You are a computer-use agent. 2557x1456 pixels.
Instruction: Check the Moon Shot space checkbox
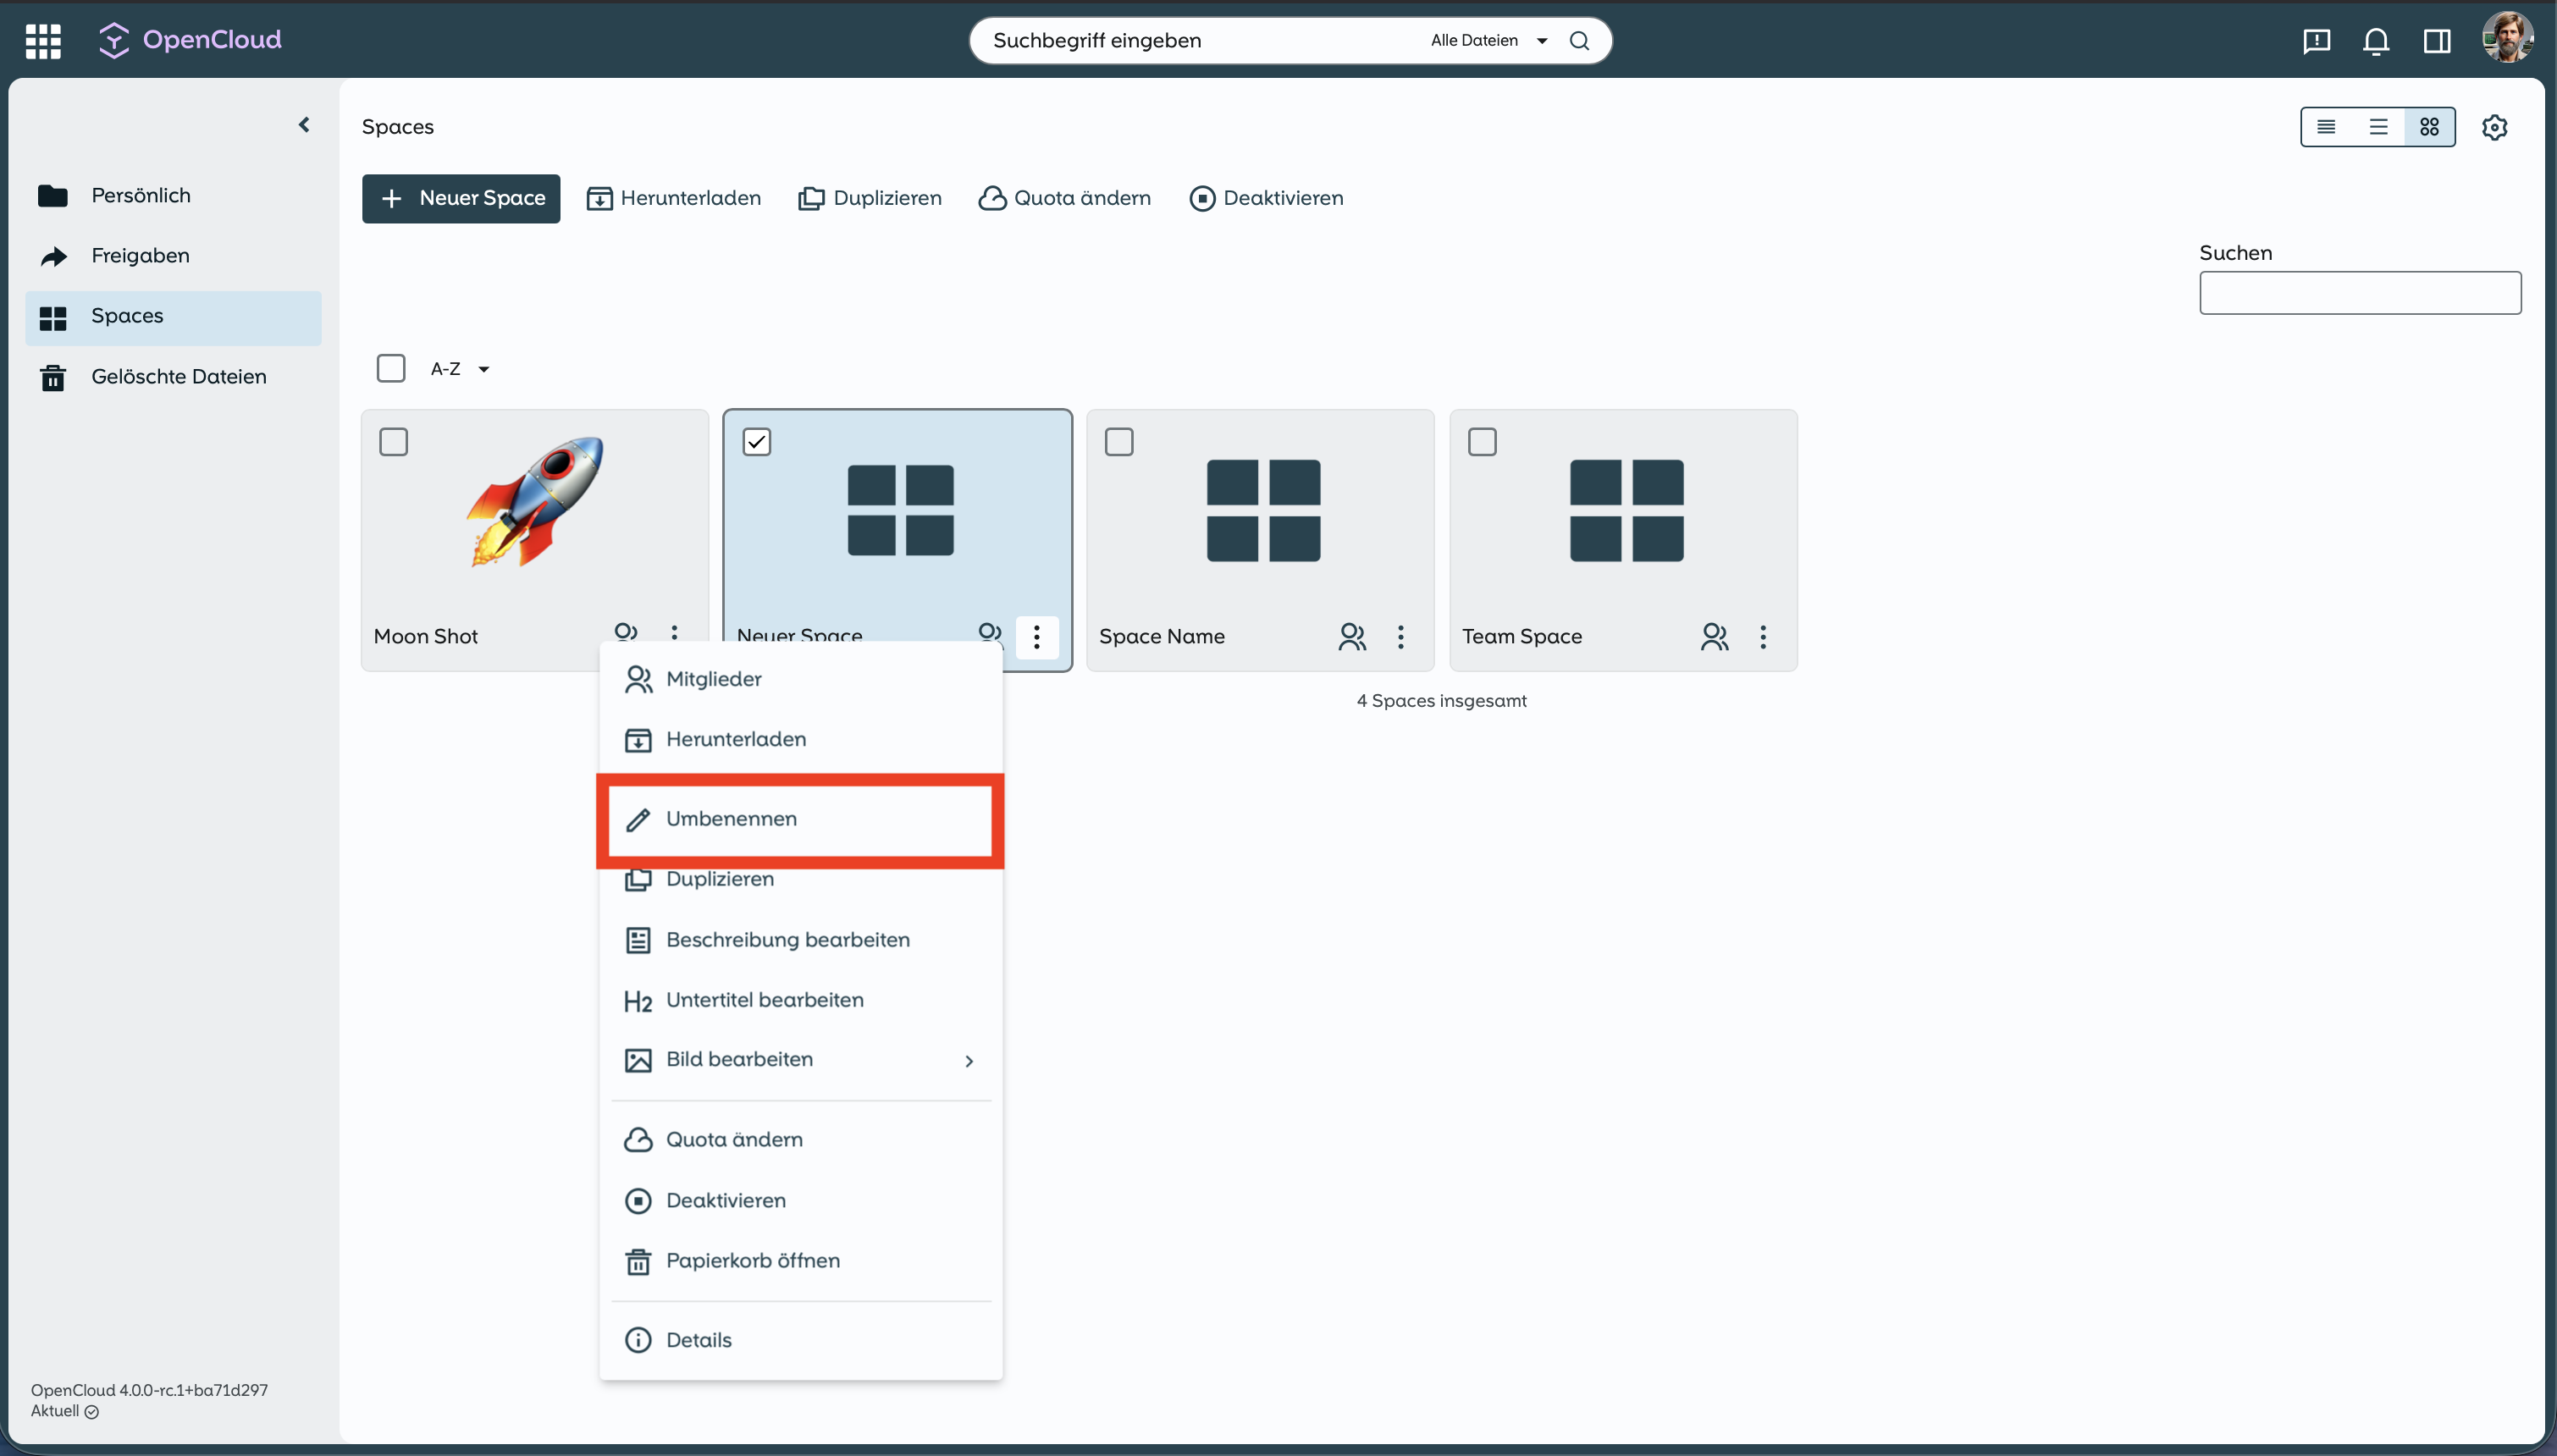393,442
